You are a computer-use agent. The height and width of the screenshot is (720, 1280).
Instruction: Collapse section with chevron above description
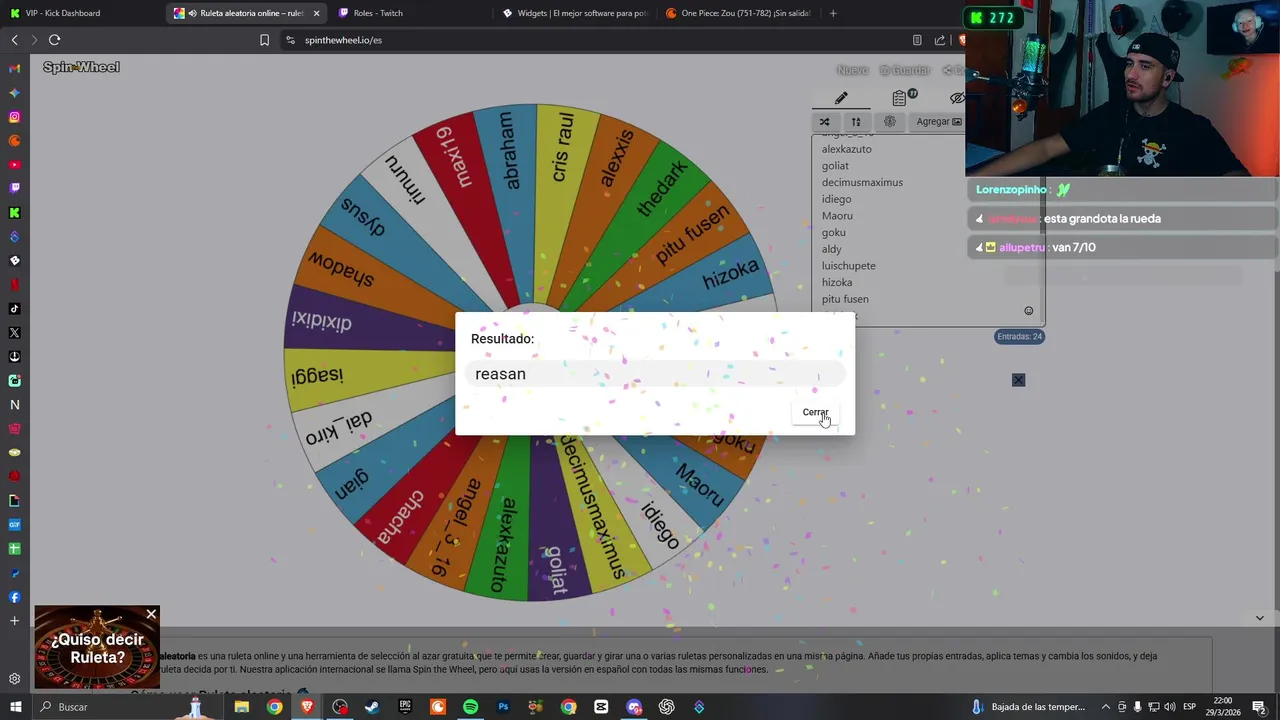pyautogui.click(x=1259, y=618)
